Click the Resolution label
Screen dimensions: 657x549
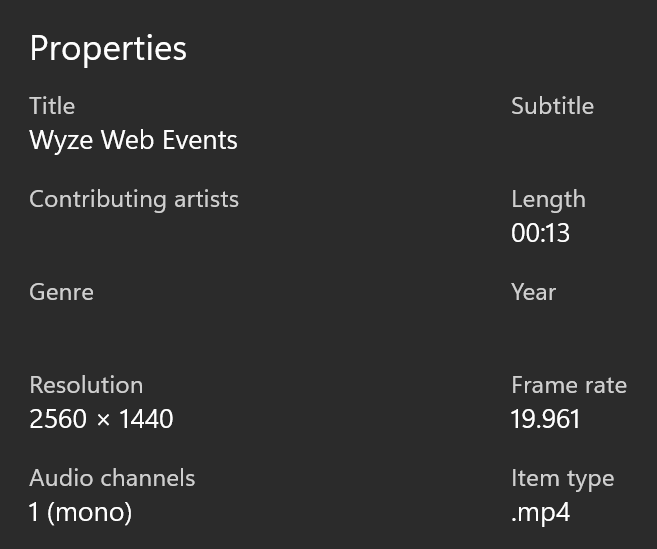(x=86, y=385)
